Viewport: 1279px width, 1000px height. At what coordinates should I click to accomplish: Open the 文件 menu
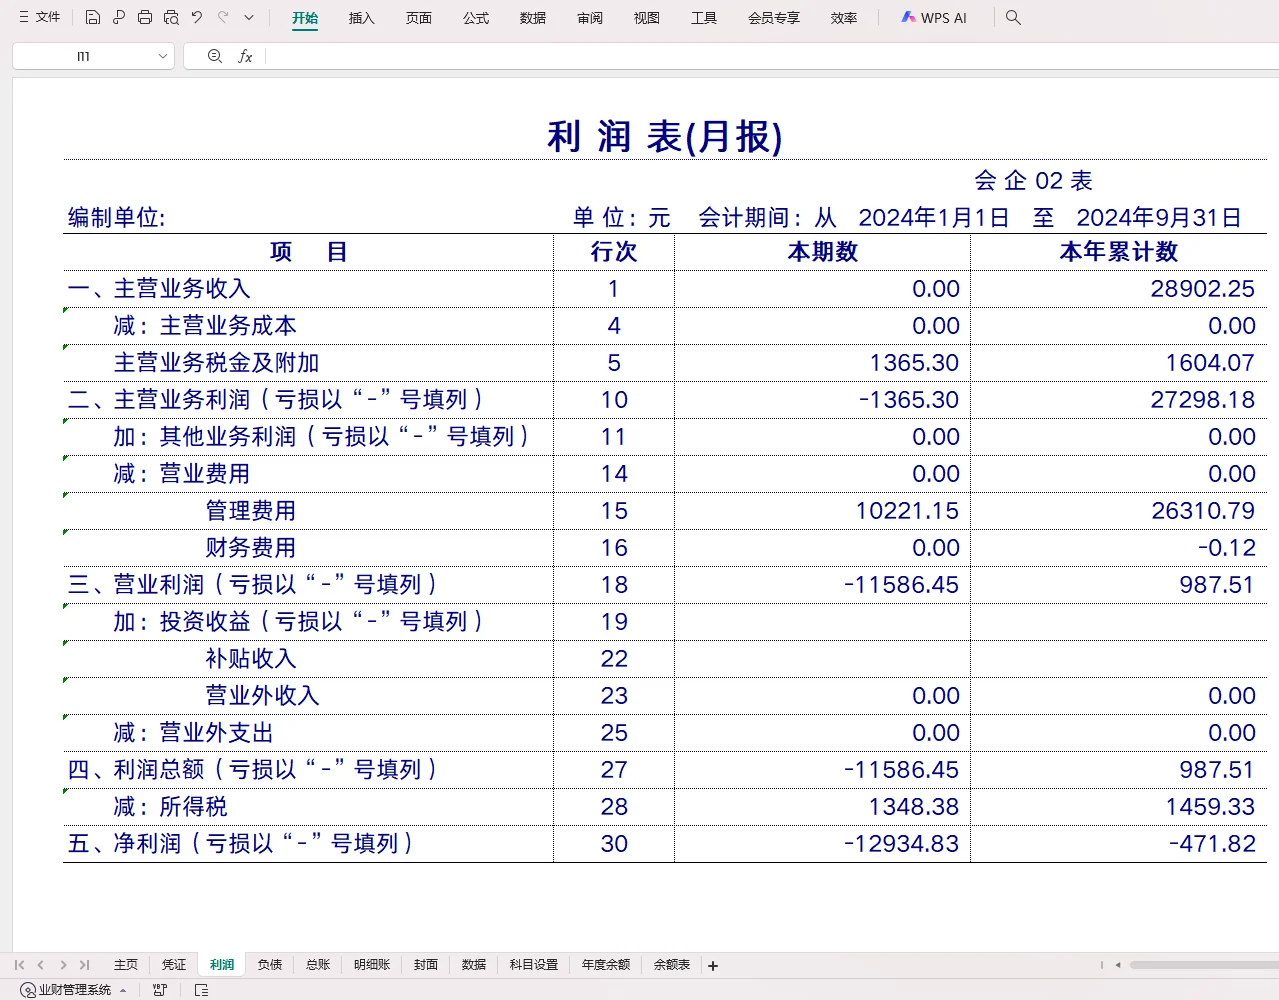[x=44, y=16]
